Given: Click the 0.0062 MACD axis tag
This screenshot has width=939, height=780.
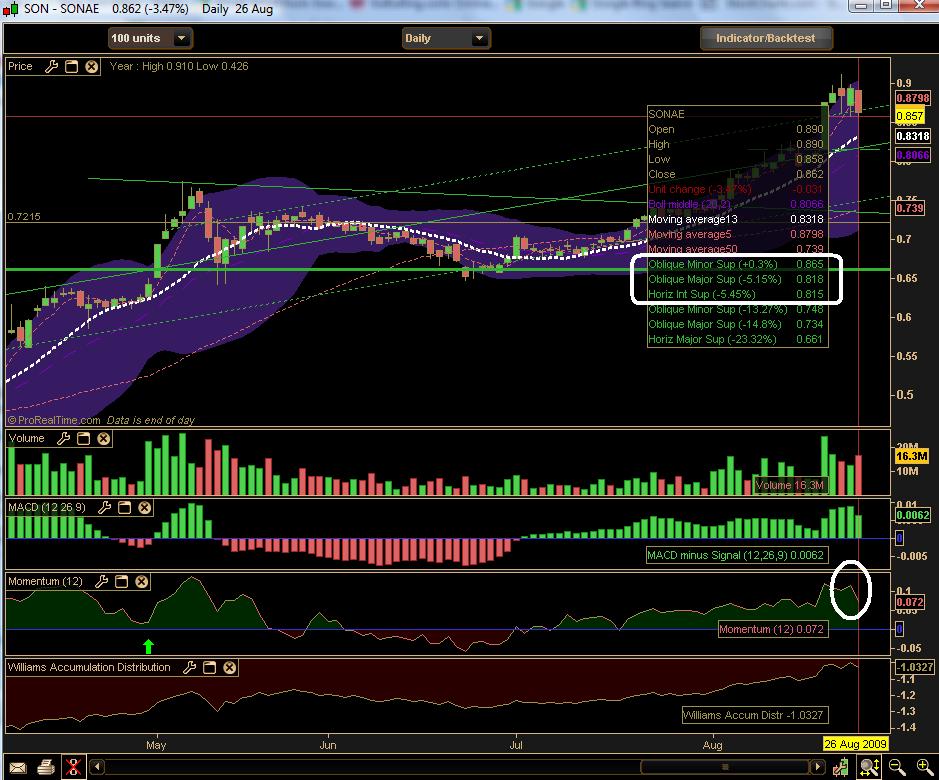Looking at the screenshot, I should pos(913,515).
